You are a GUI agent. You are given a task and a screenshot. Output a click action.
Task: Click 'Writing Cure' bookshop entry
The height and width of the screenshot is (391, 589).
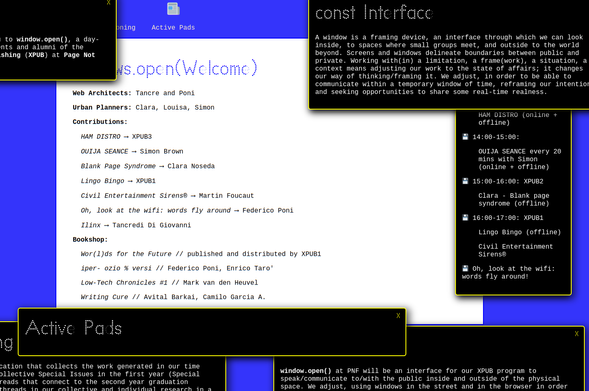pyautogui.click(x=173, y=297)
